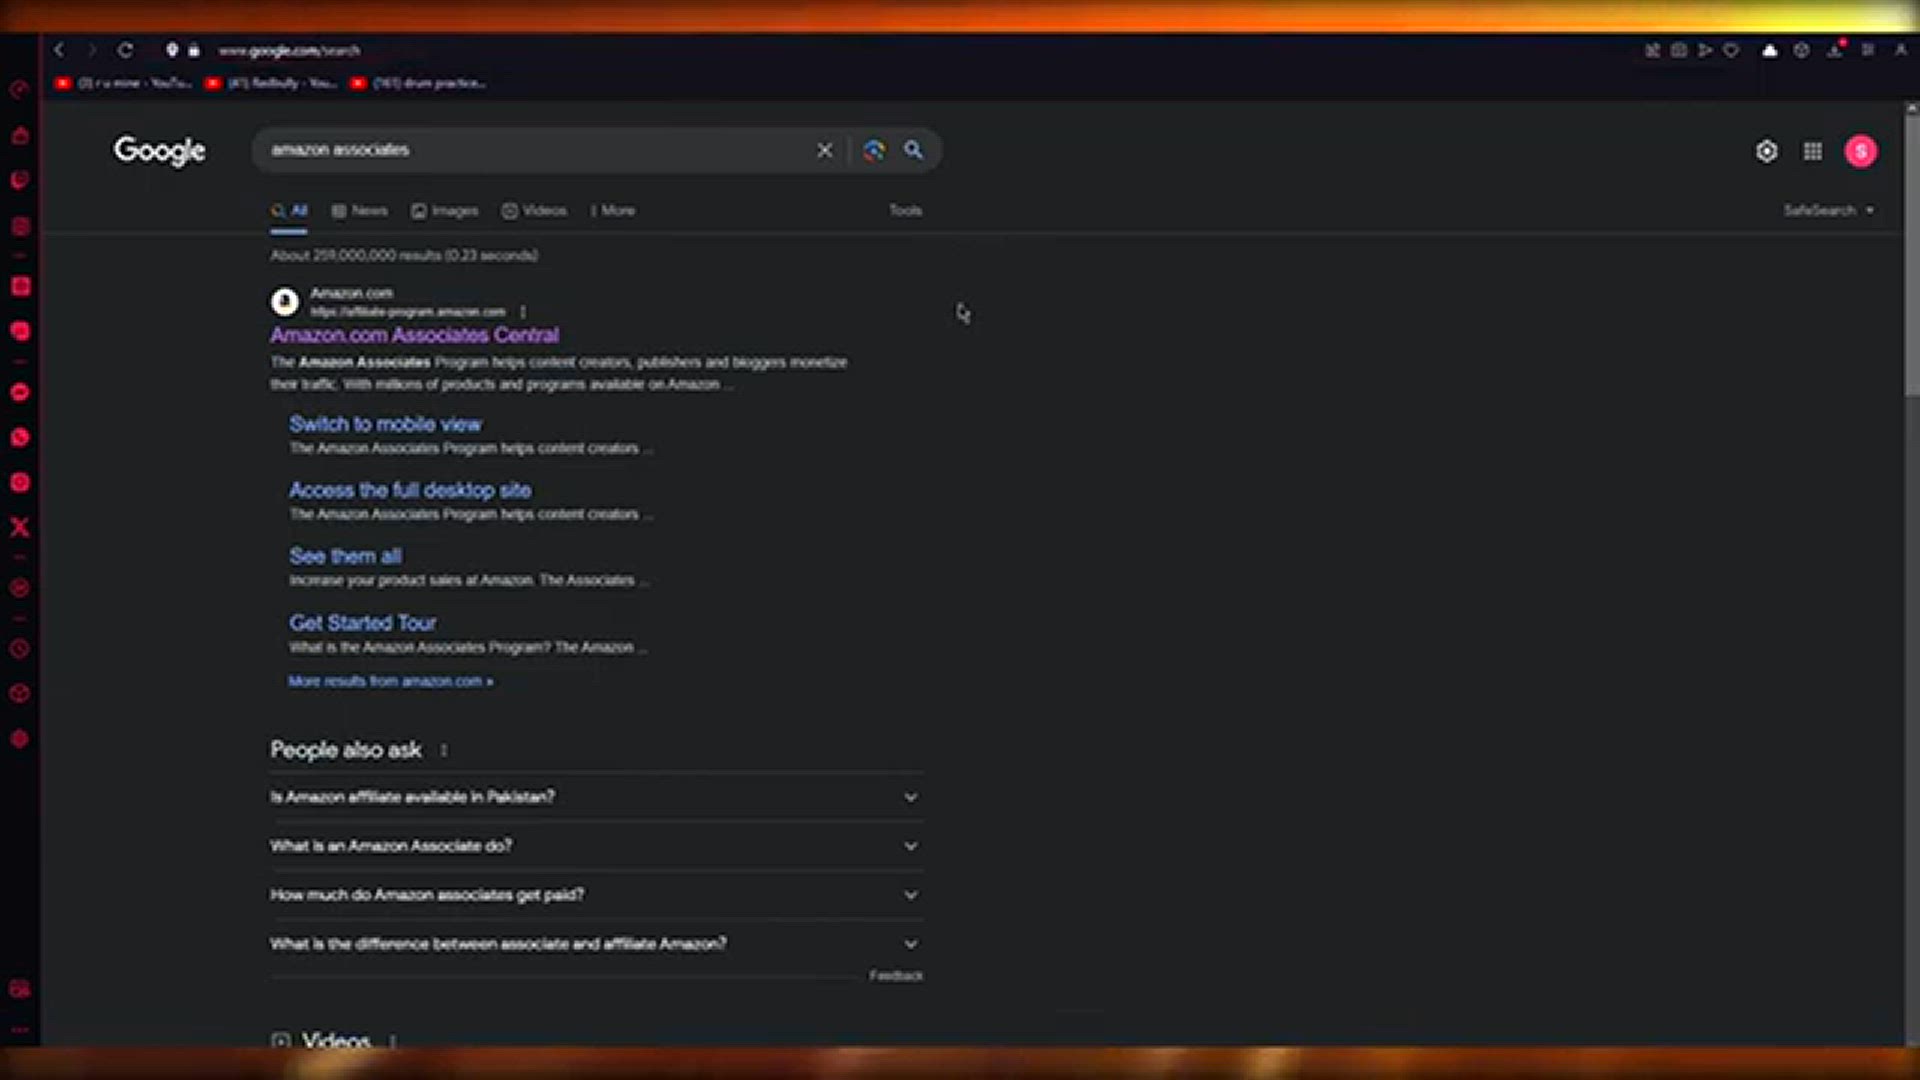This screenshot has height=1080, width=1920.
Task: Open the Tools option
Action: pyautogui.click(x=906, y=210)
